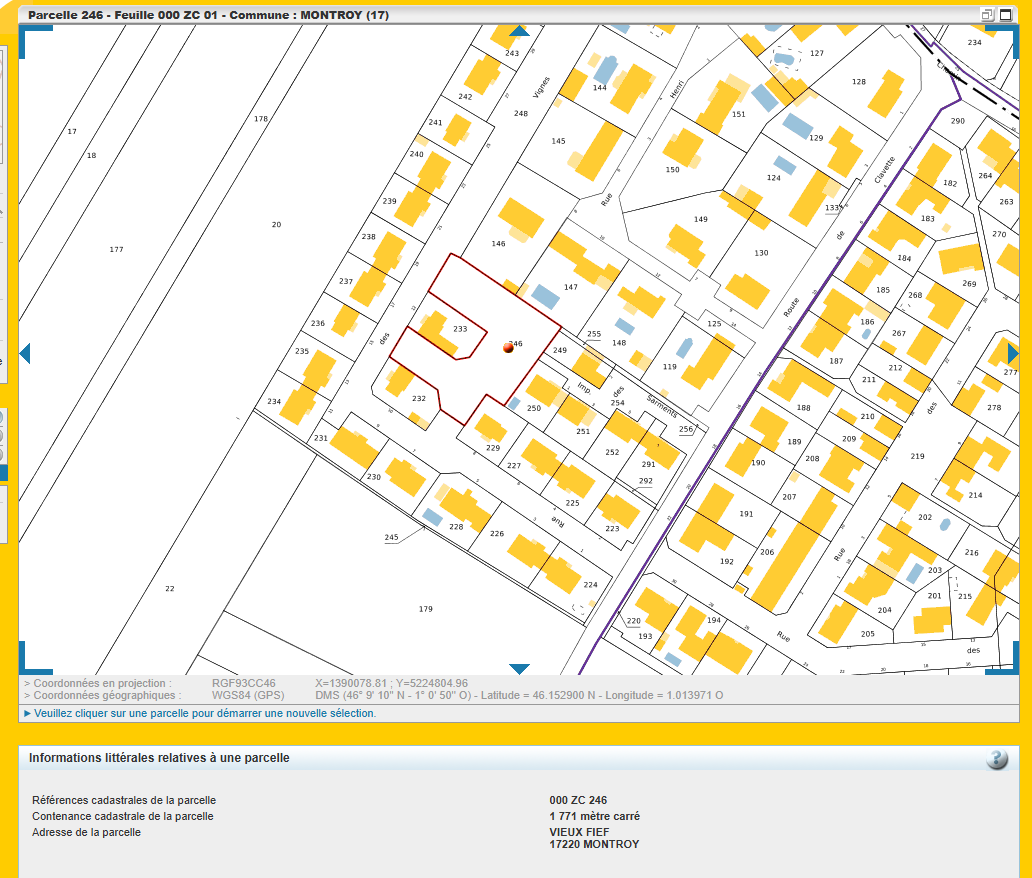Click the Parcelle 246 window title bar
Screen dimensions: 1032x878
(400, 15)
